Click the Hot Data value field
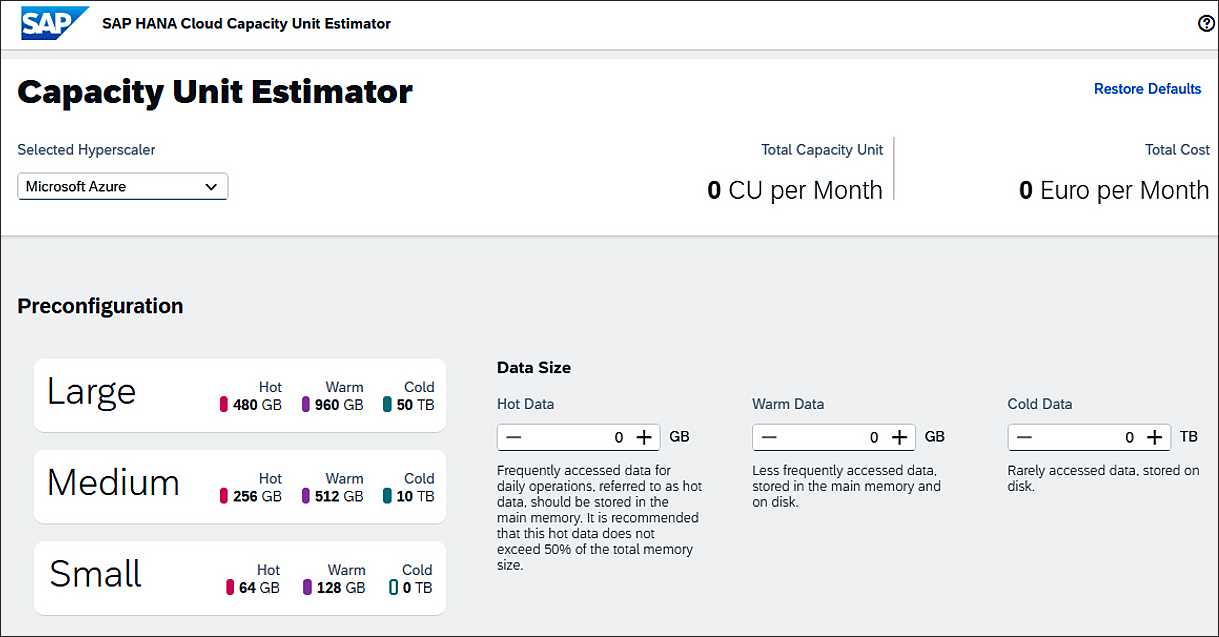Viewport: 1219px width, 637px height. point(579,437)
